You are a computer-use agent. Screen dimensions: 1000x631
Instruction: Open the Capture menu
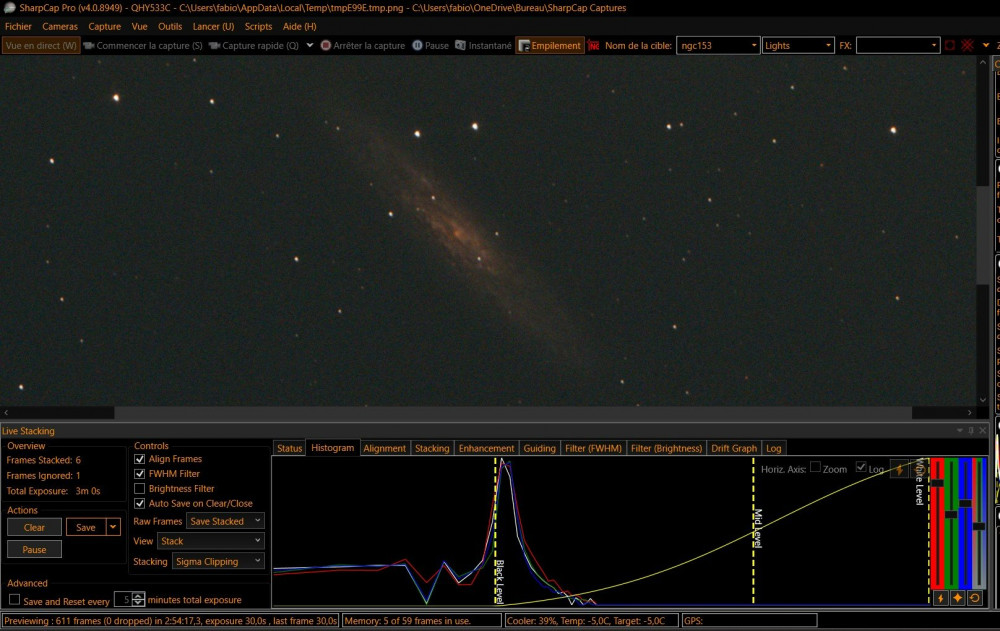(105, 26)
